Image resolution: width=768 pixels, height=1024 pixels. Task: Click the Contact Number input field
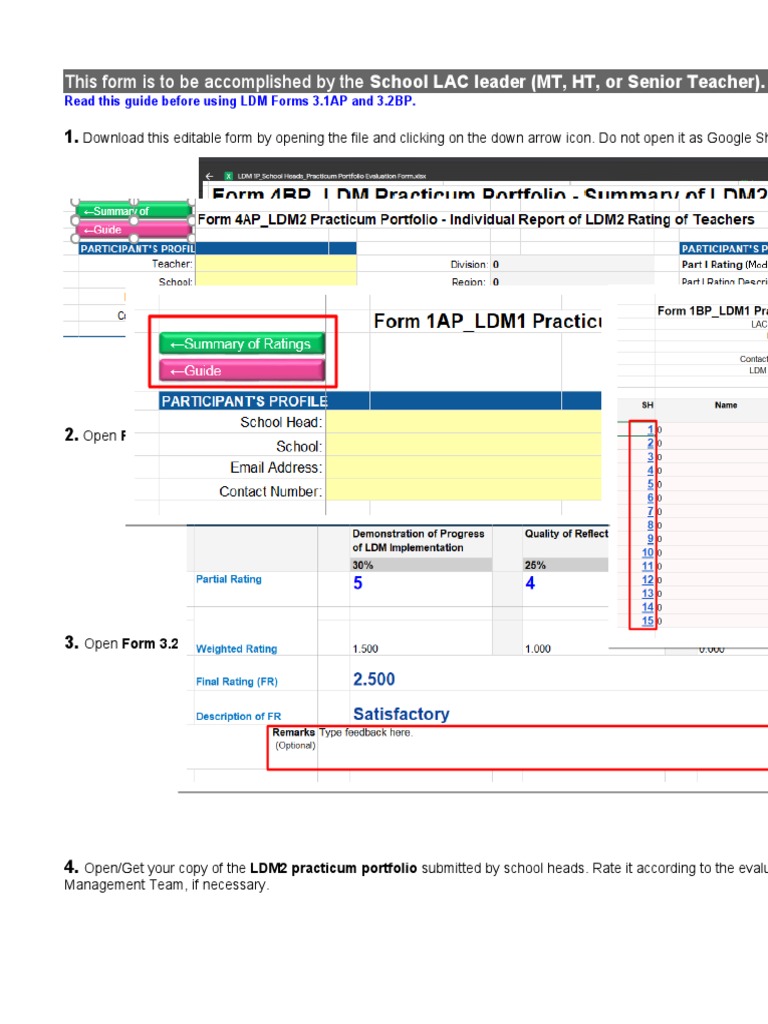[x=463, y=490]
